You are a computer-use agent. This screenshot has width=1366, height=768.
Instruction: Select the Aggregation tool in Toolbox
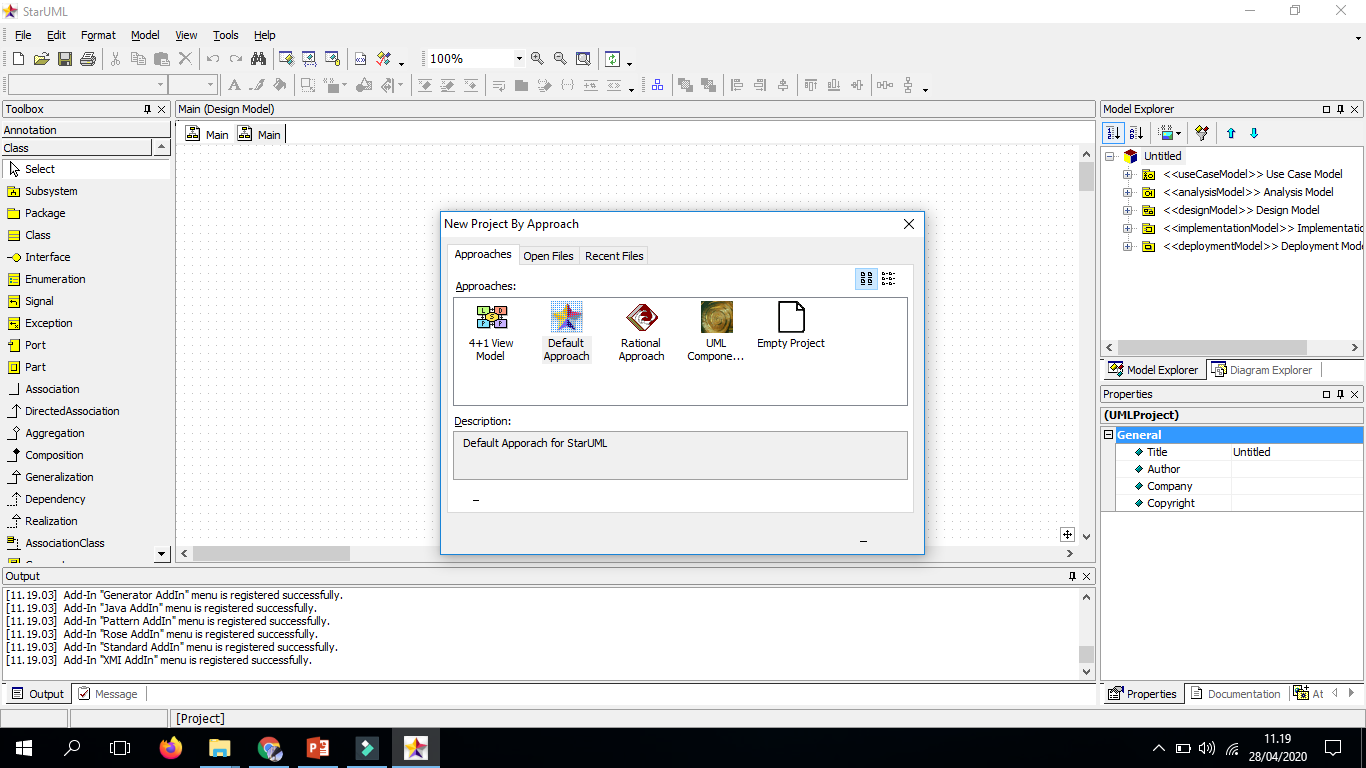click(87, 433)
